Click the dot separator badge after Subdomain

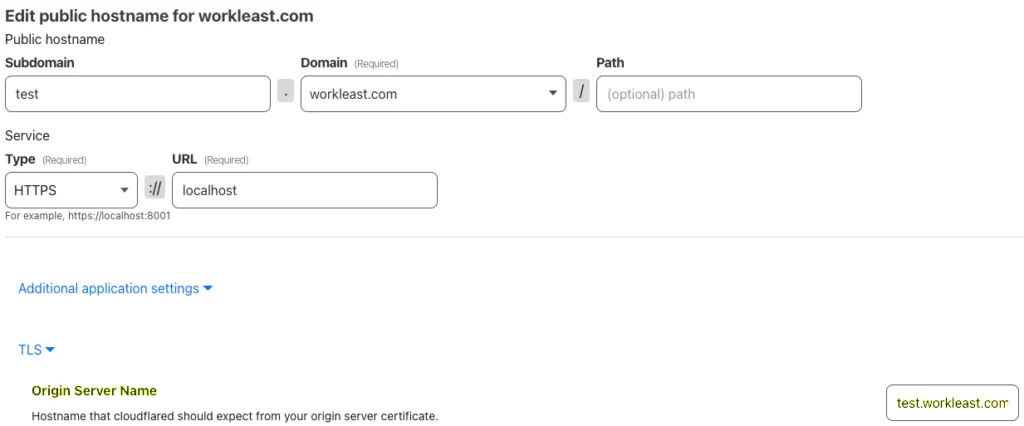[x=285, y=90]
